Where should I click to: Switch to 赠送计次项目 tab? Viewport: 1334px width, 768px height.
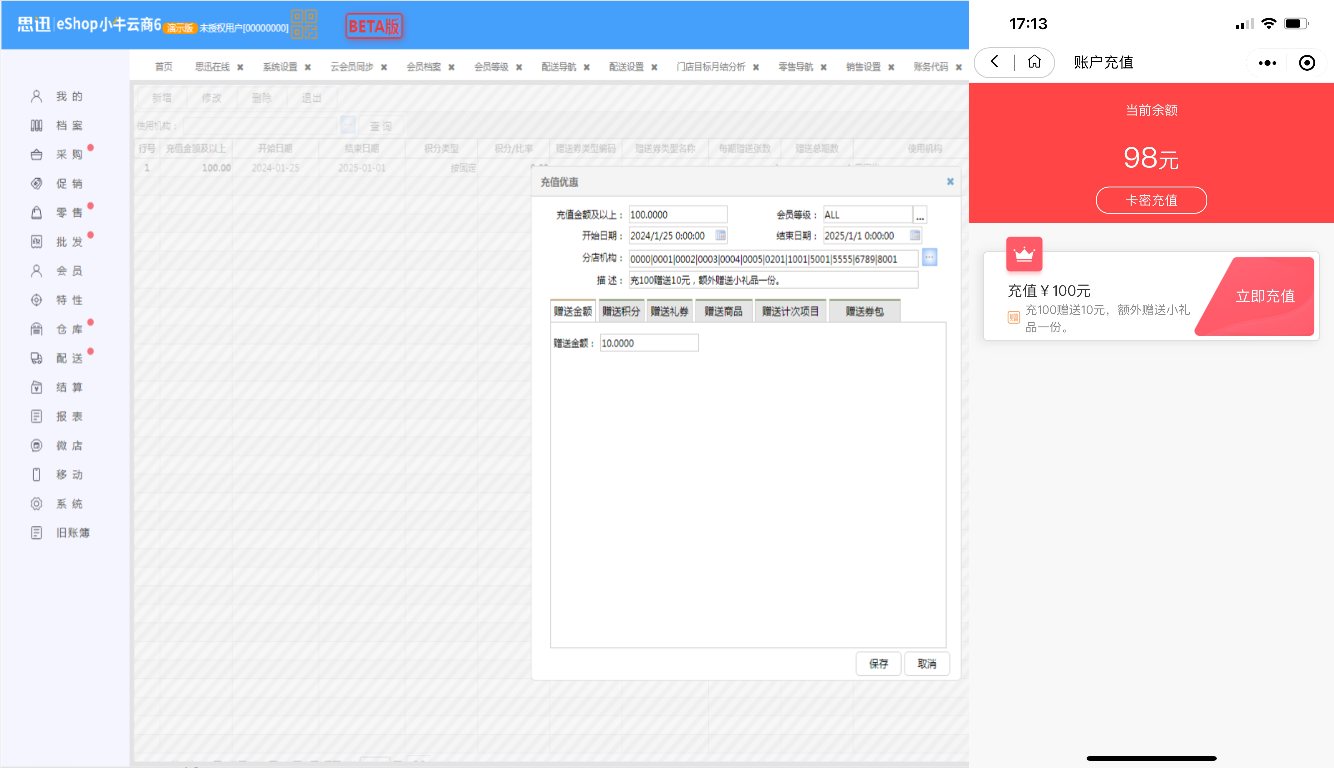point(791,311)
